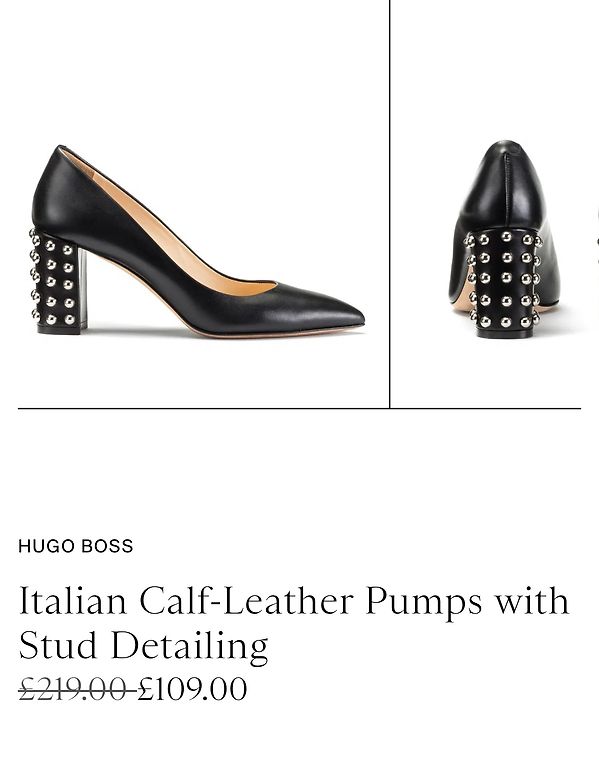Click the vertical divider between product images
The width and height of the screenshot is (599, 768).
tap(390, 204)
